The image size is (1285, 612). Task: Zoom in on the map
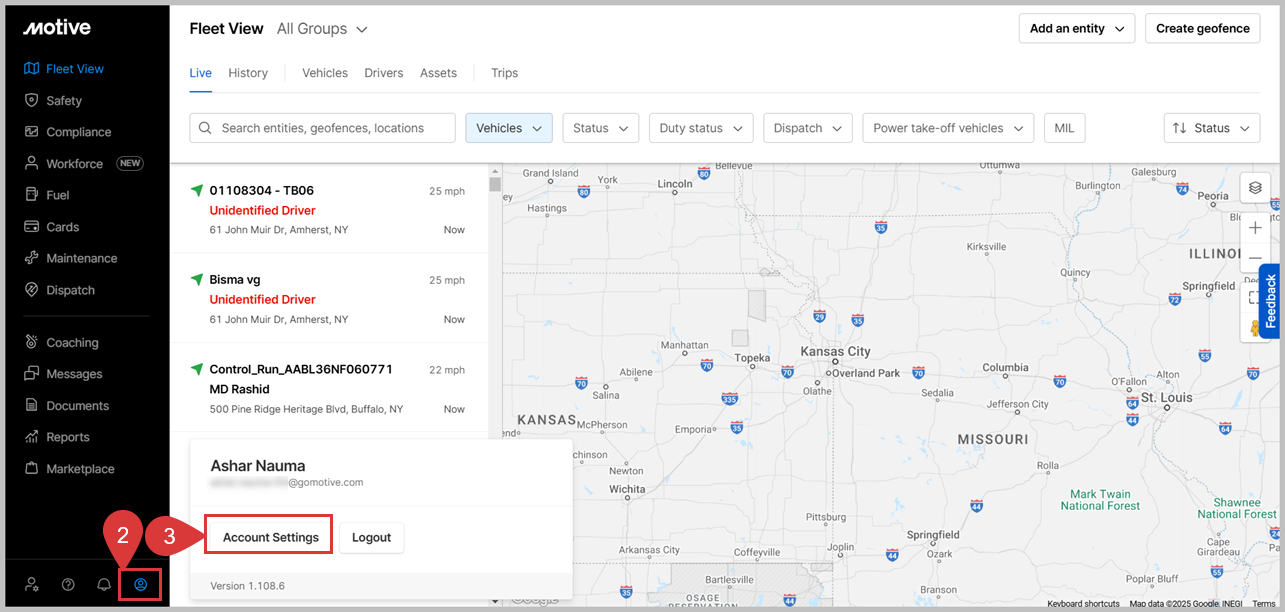tap(1255, 228)
